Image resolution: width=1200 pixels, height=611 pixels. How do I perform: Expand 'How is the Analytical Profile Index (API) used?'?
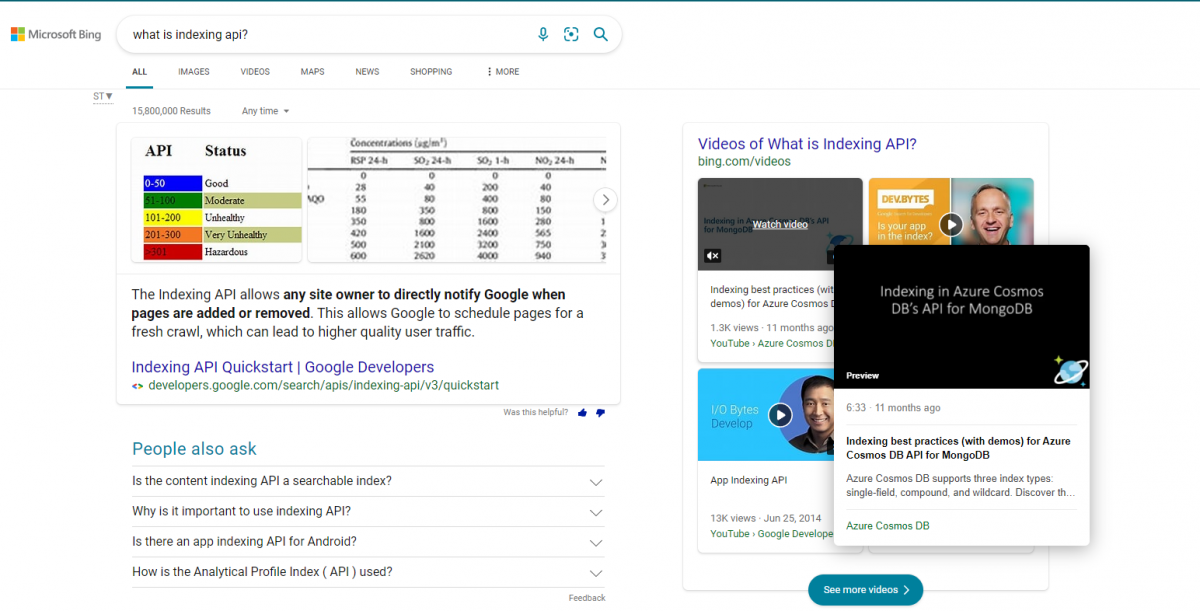pyautogui.click(x=368, y=572)
